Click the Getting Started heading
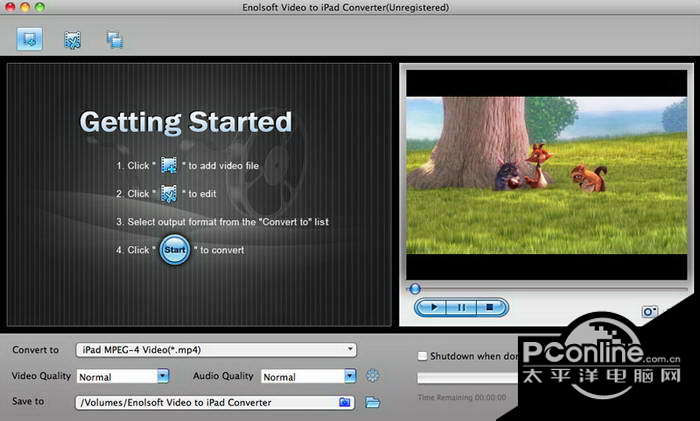This screenshot has width=700, height=421. (186, 122)
